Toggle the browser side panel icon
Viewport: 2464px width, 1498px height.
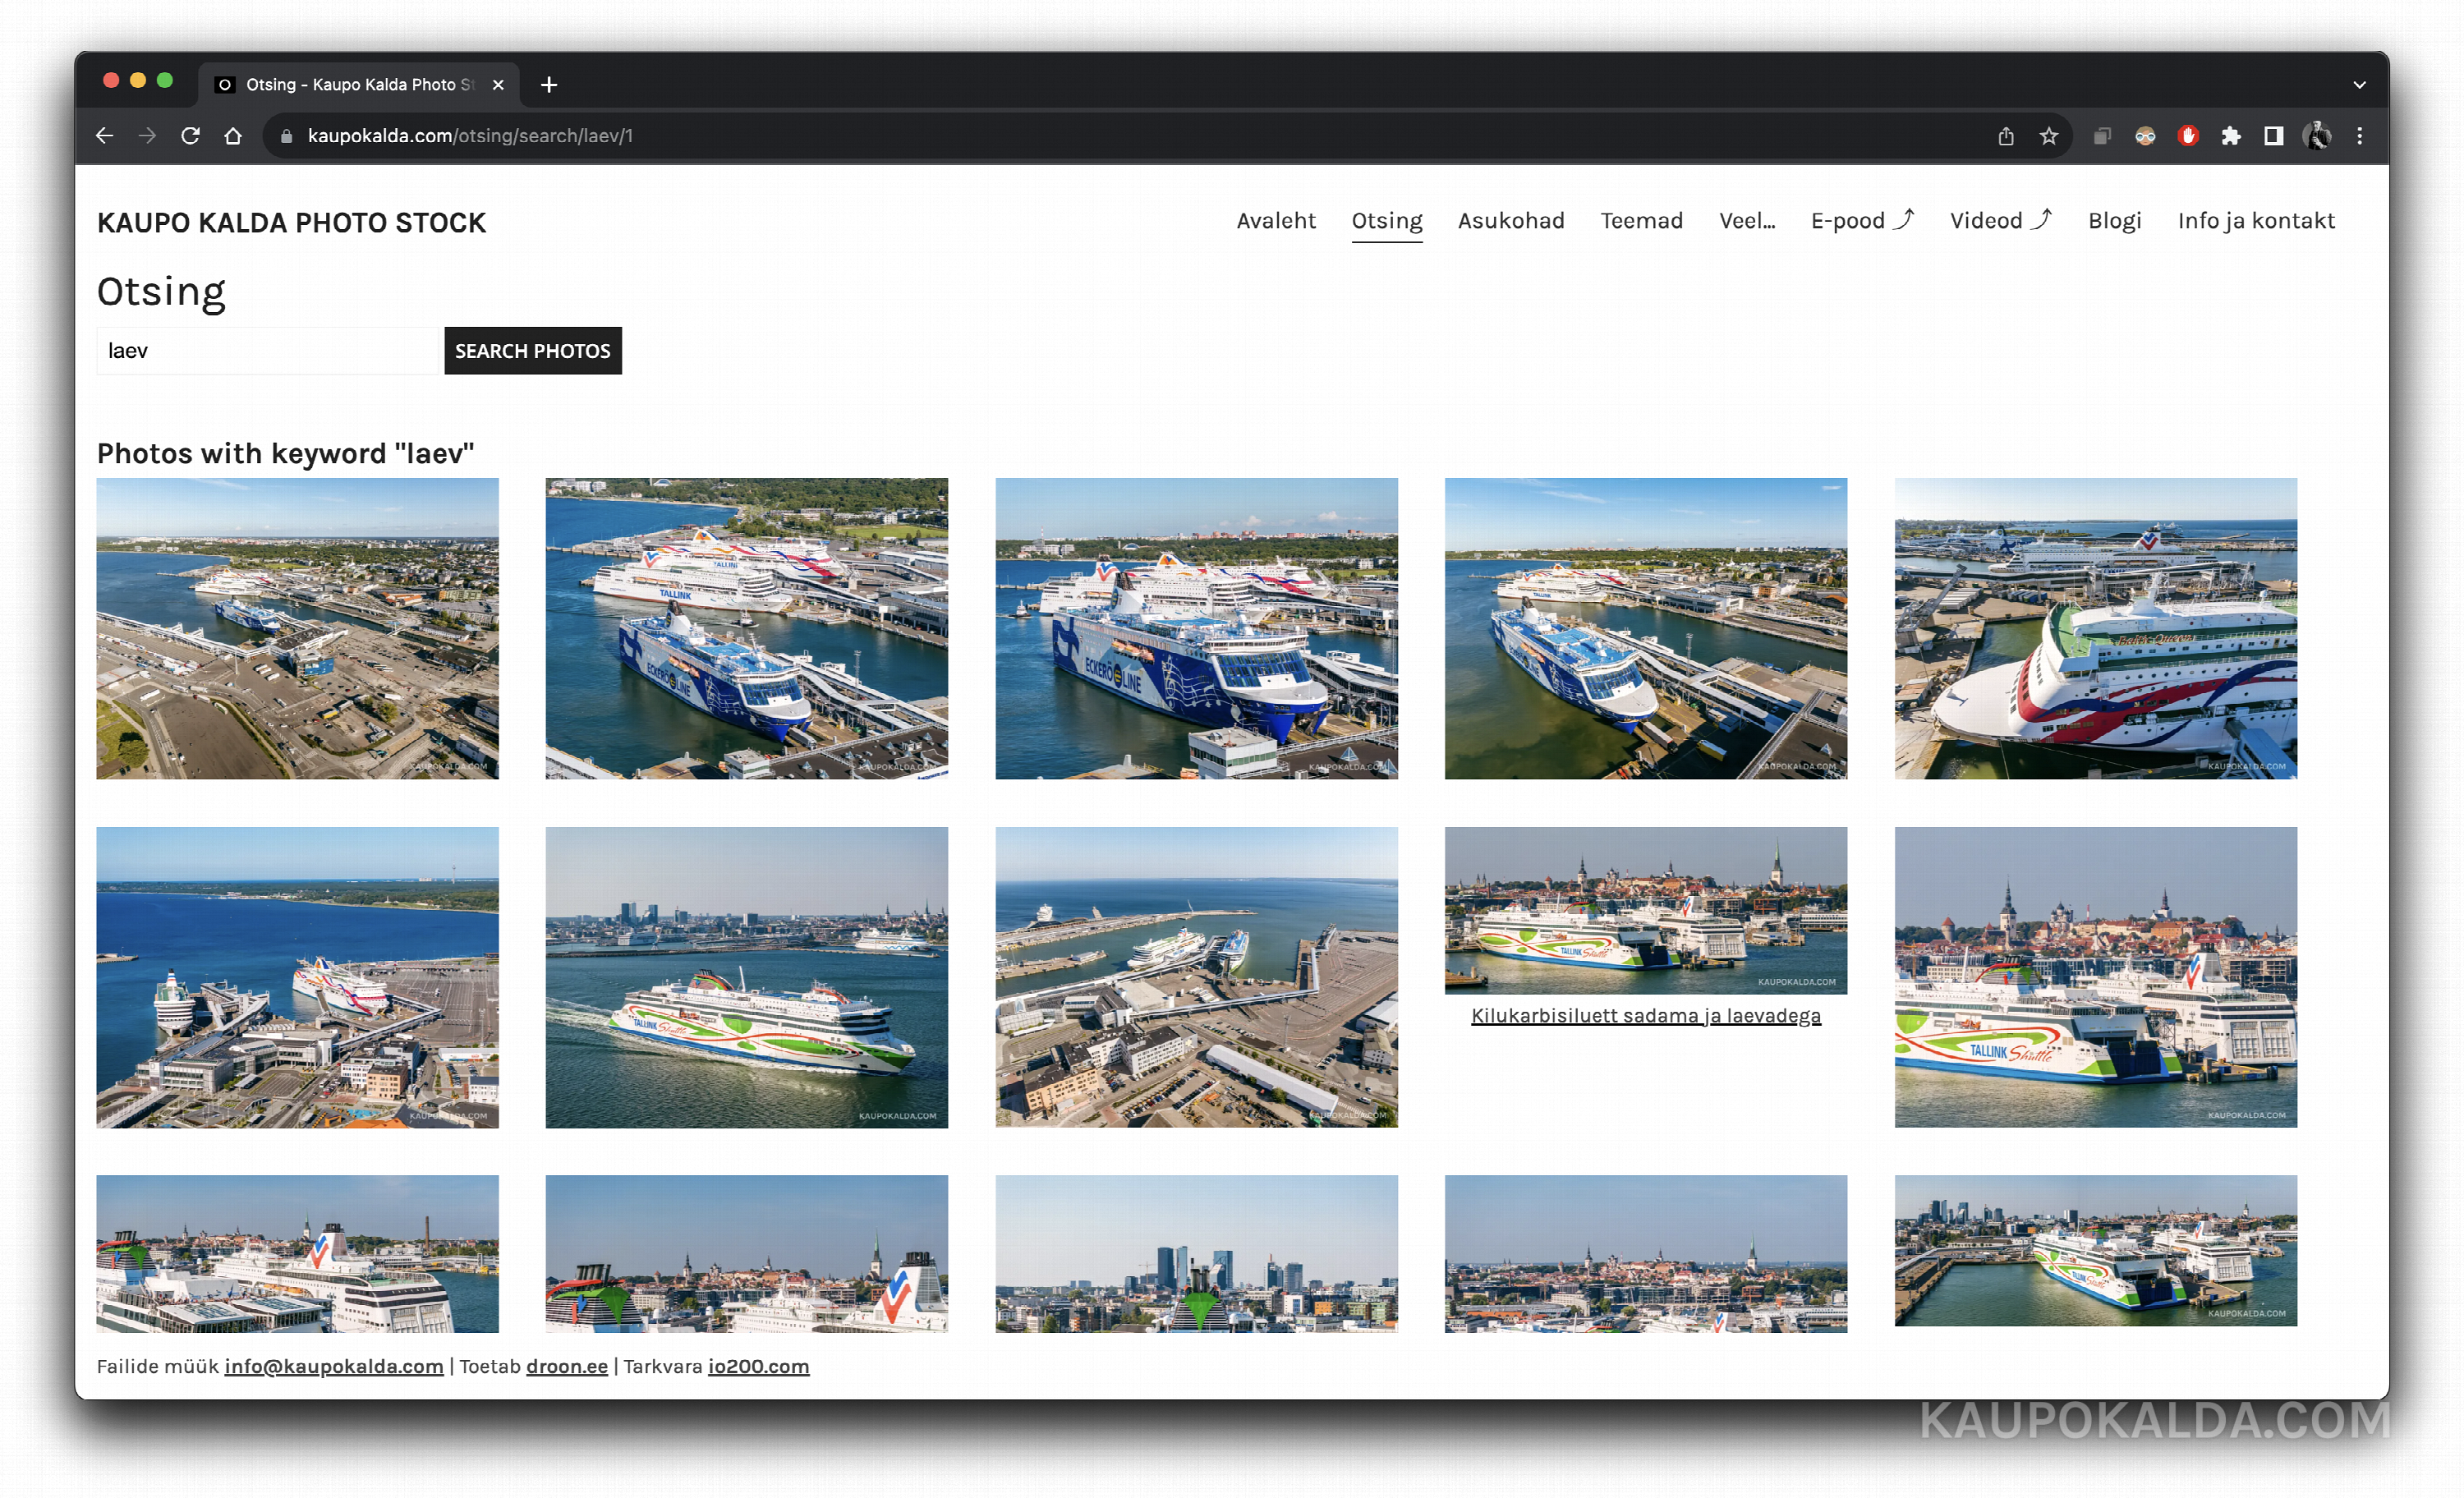[2274, 136]
